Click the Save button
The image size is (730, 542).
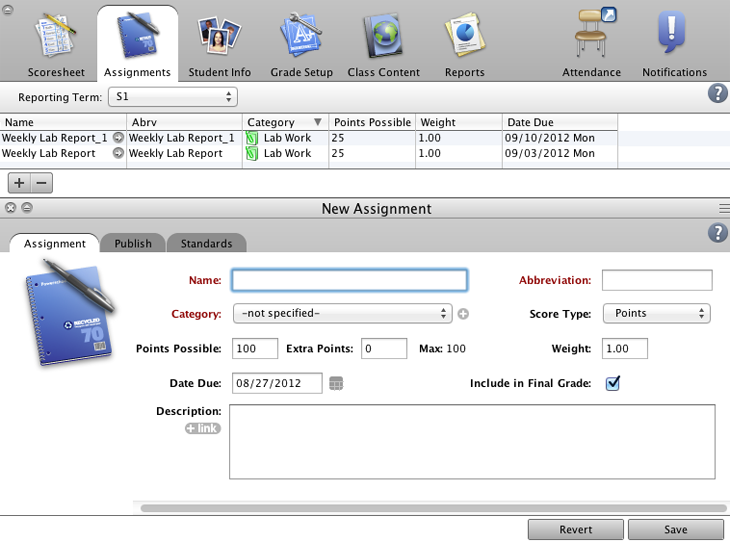(675, 530)
